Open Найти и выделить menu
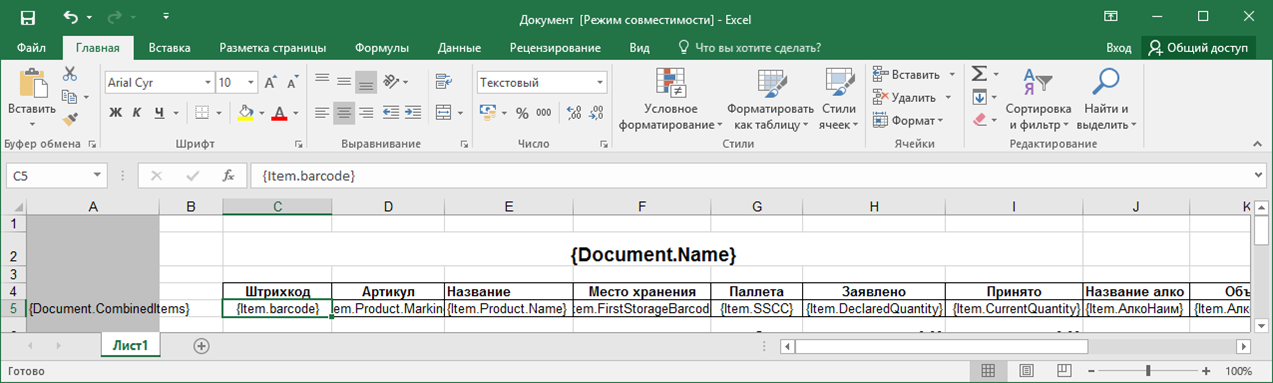Screen dimensions: 1273x383 [1105, 99]
